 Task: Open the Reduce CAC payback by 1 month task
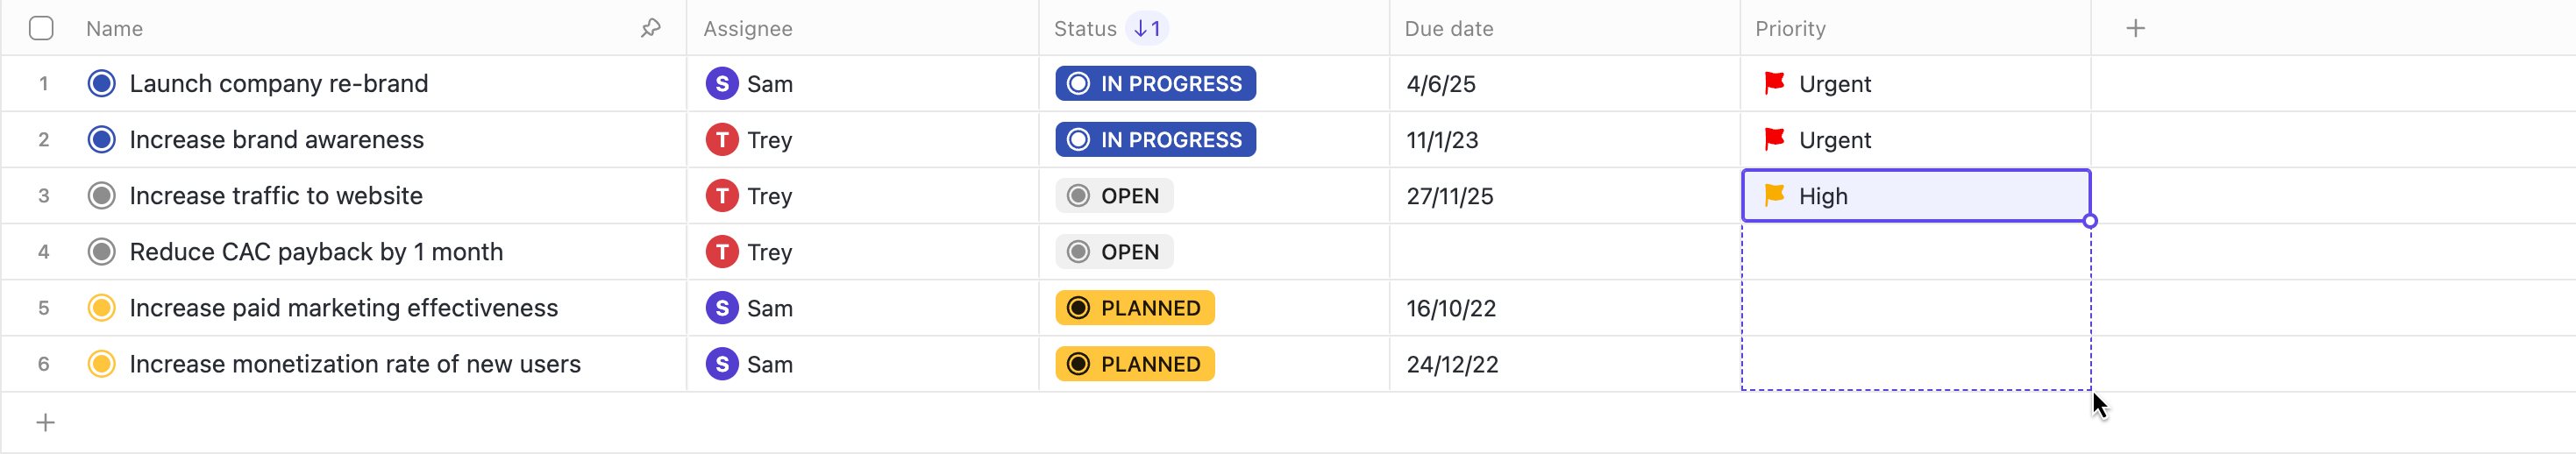point(316,252)
